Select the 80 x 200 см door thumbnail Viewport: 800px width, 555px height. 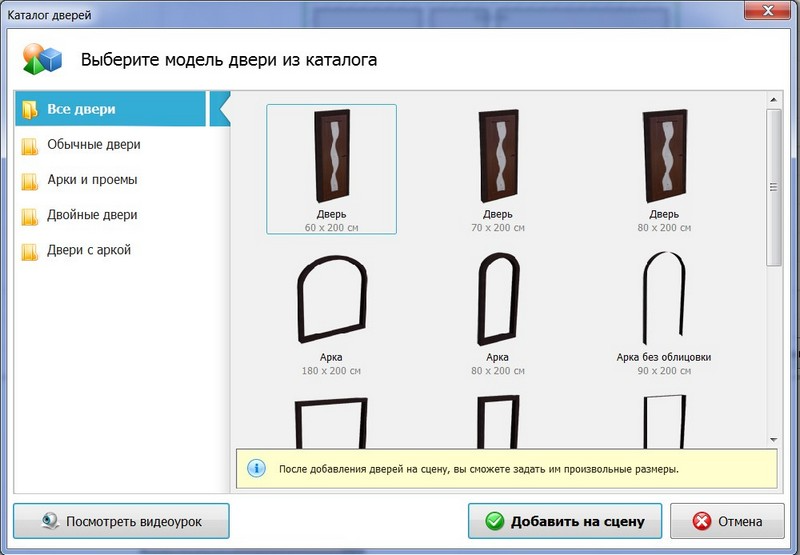(664, 169)
